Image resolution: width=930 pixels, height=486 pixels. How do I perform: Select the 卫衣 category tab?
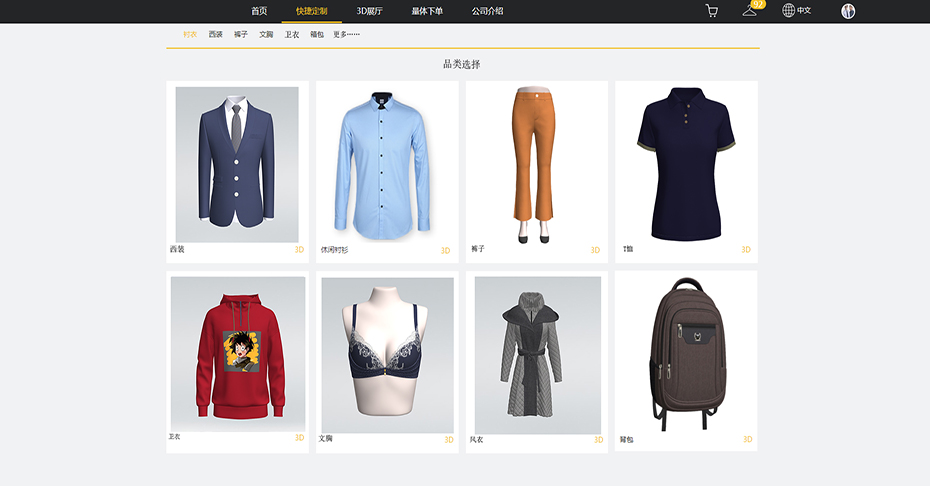point(292,35)
